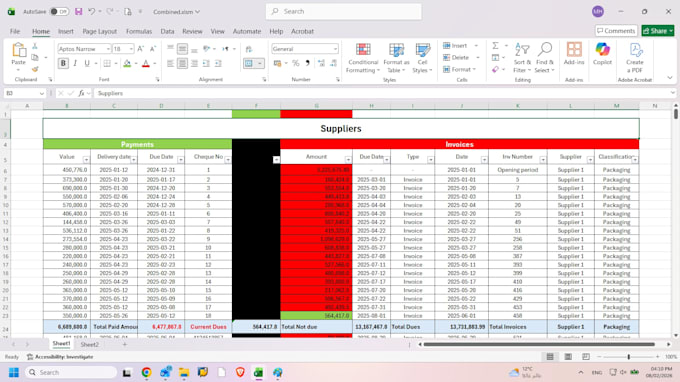The image size is (680, 382).
Task: Click the Save icon in title bar
Action: click(78, 12)
